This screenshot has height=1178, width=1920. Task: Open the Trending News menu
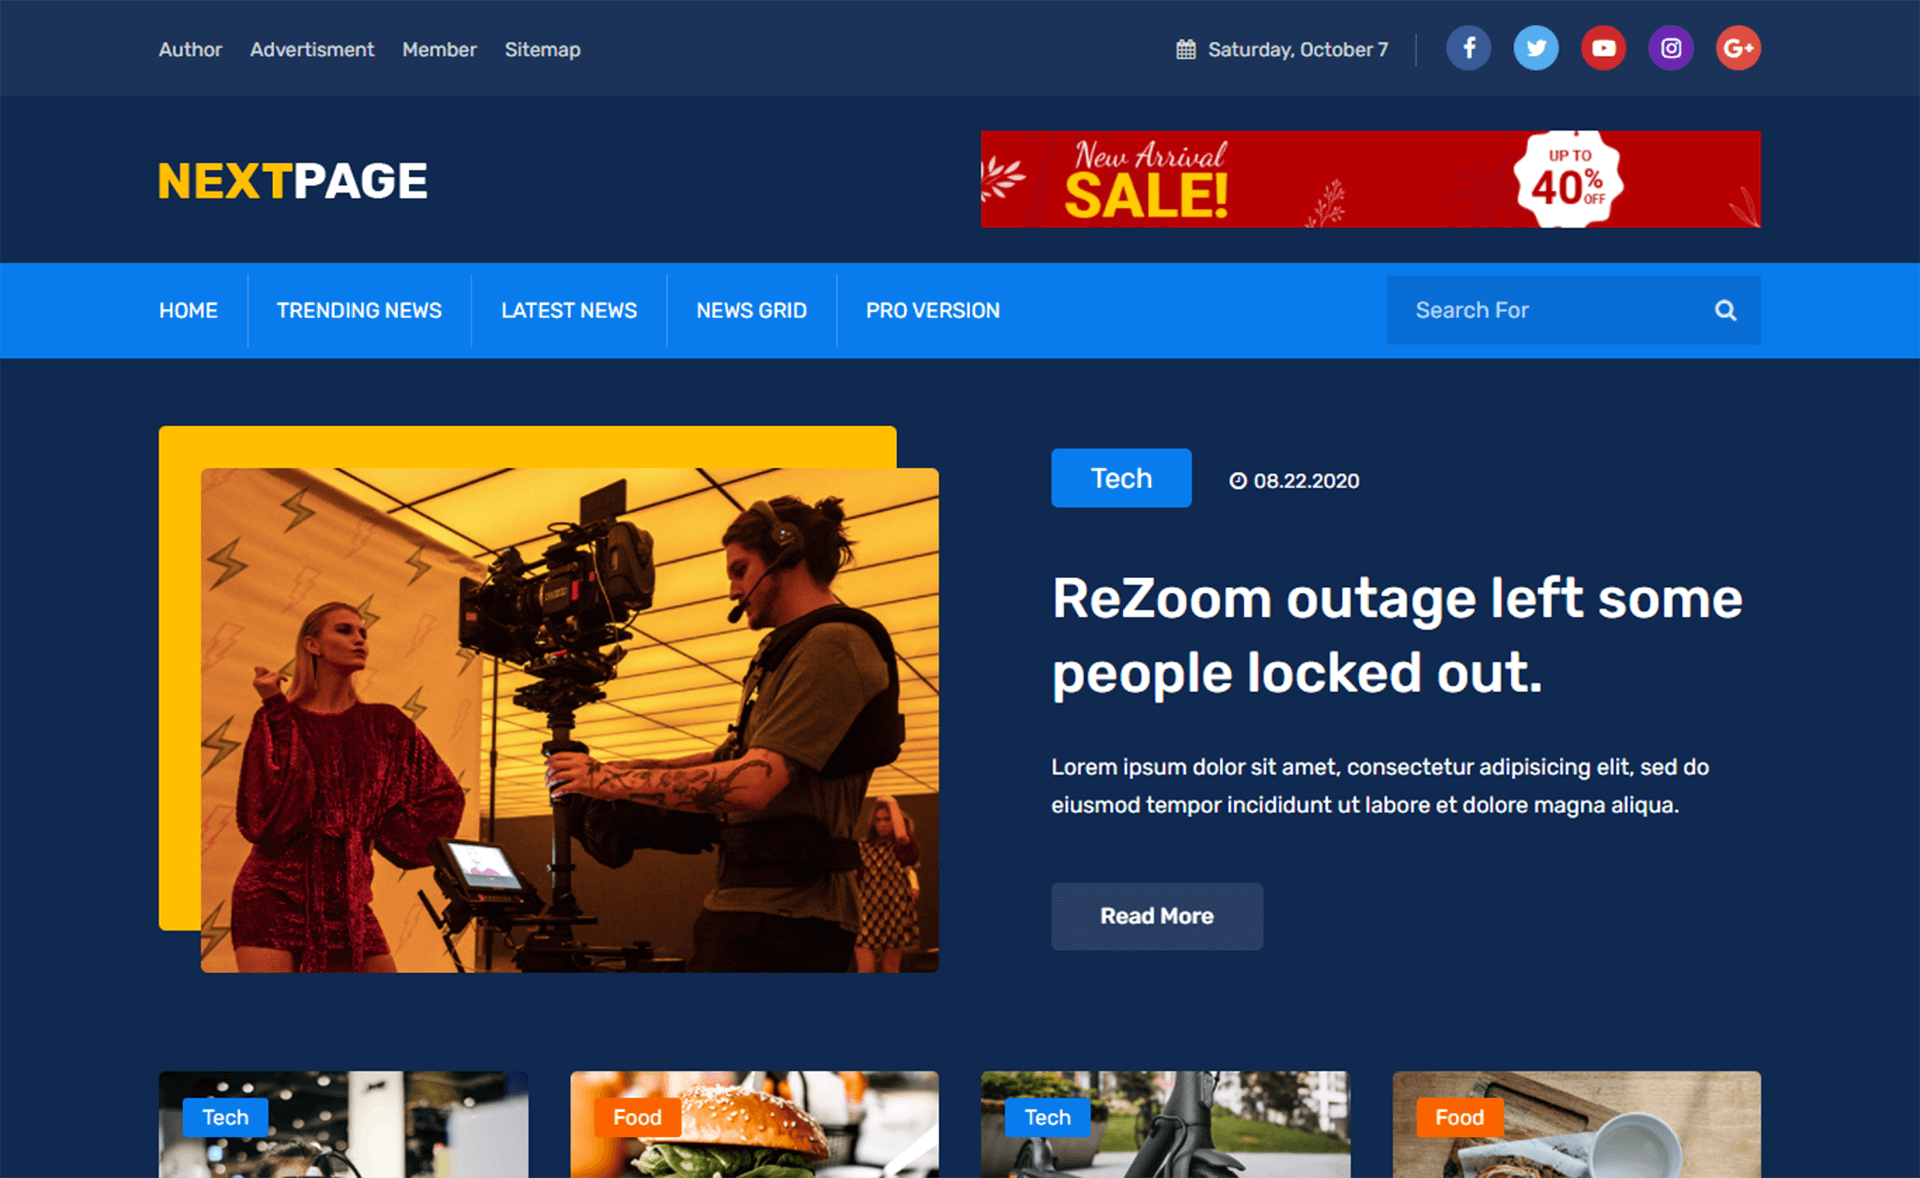(359, 310)
